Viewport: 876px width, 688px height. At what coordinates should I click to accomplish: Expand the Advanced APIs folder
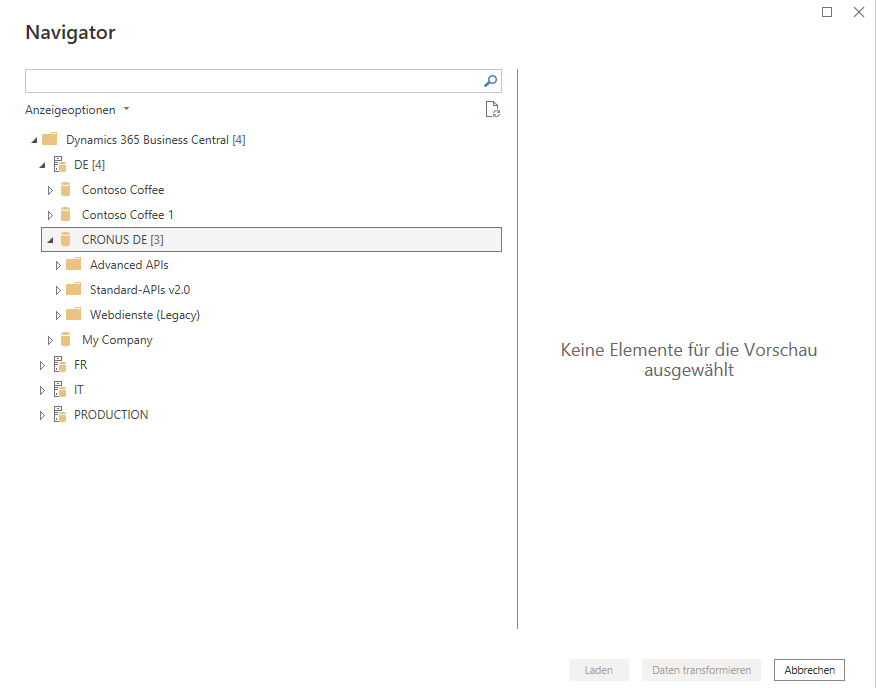[x=58, y=265]
